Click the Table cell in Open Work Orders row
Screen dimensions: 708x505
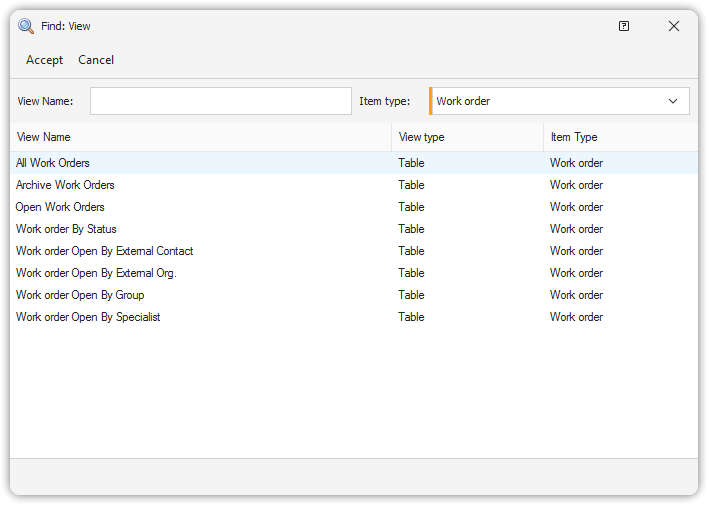[411, 207]
